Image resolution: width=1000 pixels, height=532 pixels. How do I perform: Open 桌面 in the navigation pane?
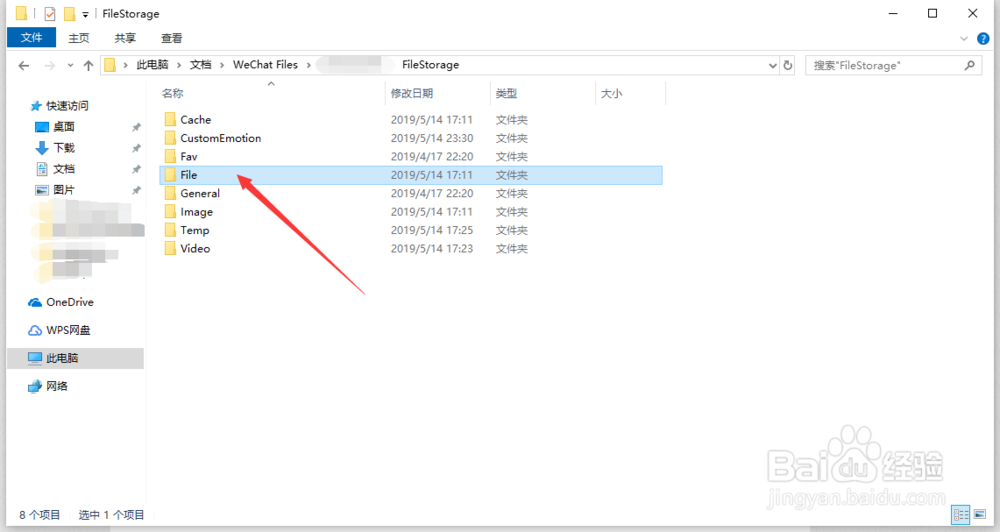click(x=55, y=127)
